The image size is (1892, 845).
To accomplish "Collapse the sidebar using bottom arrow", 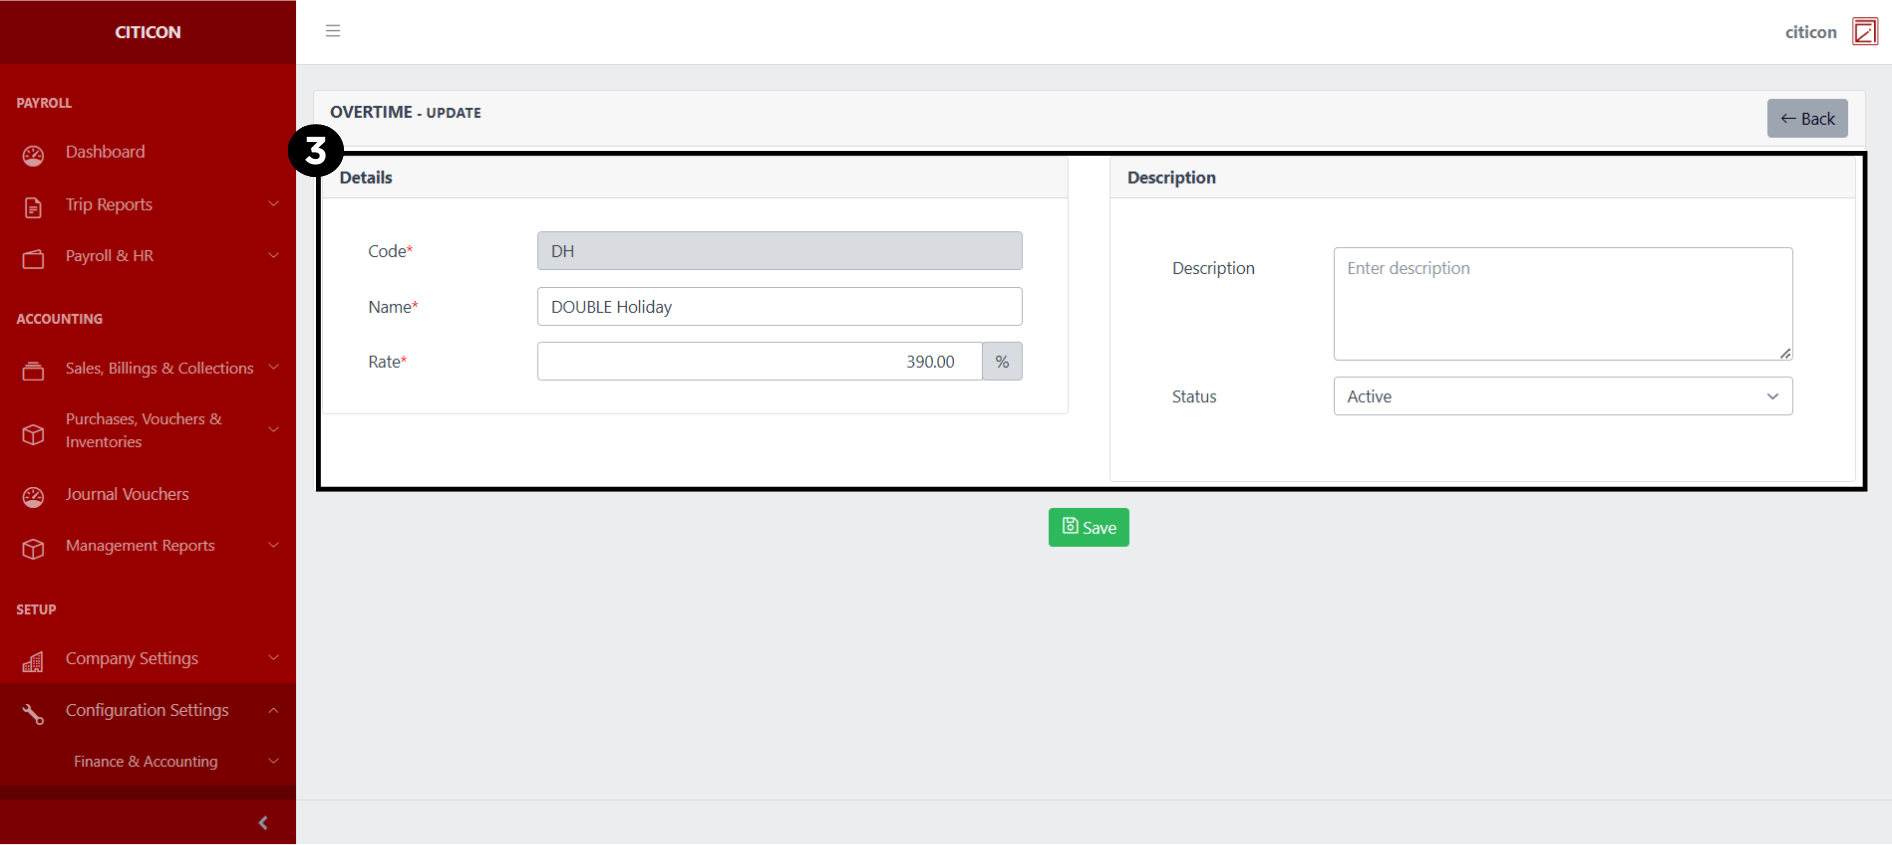I will pyautogui.click(x=263, y=823).
